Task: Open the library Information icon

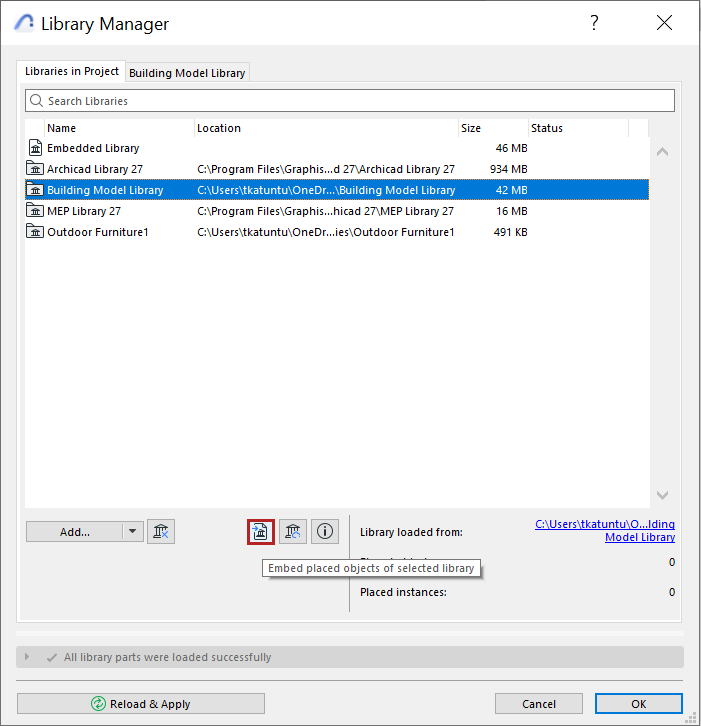Action: [325, 532]
